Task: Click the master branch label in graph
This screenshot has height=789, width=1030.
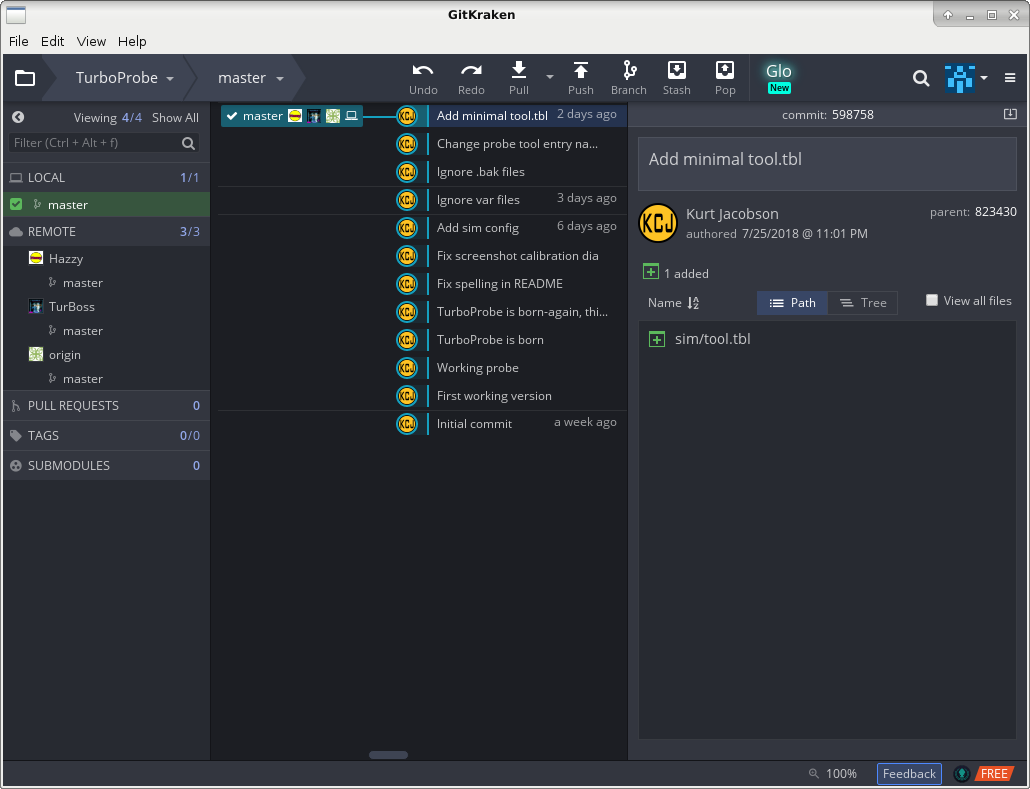Action: pos(292,116)
